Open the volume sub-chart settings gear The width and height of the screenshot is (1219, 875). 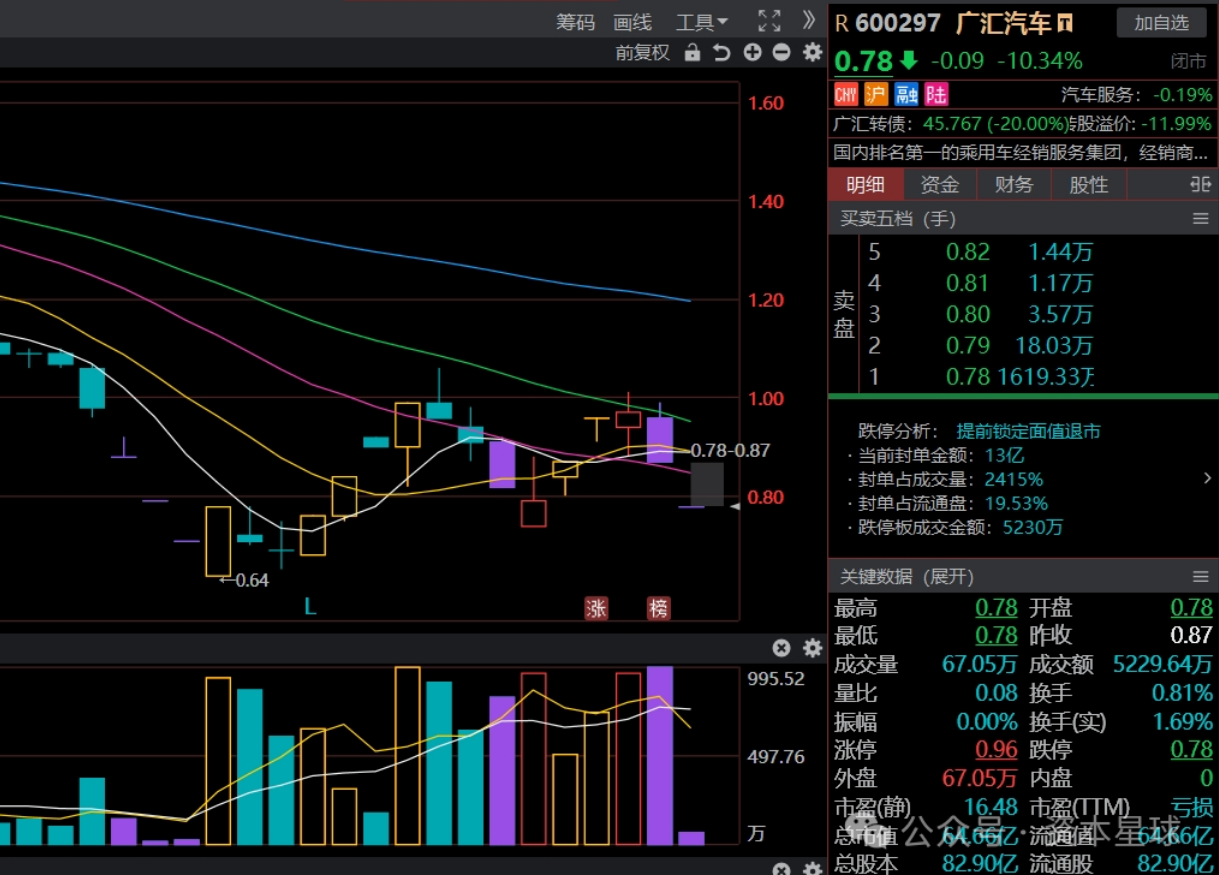(x=812, y=648)
